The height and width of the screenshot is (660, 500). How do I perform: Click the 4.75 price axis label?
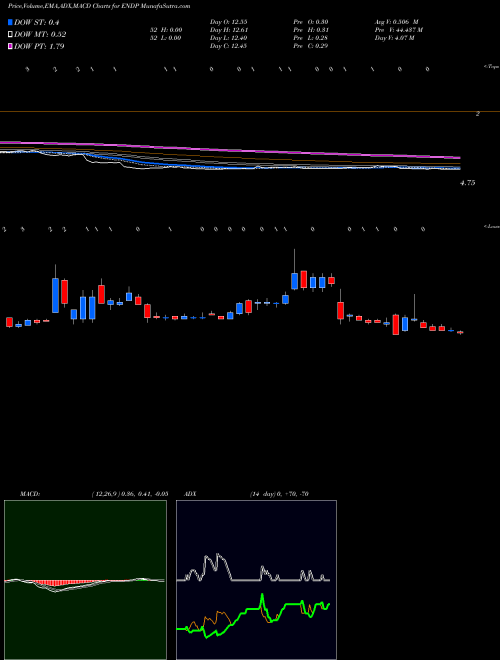coord(468,183)
